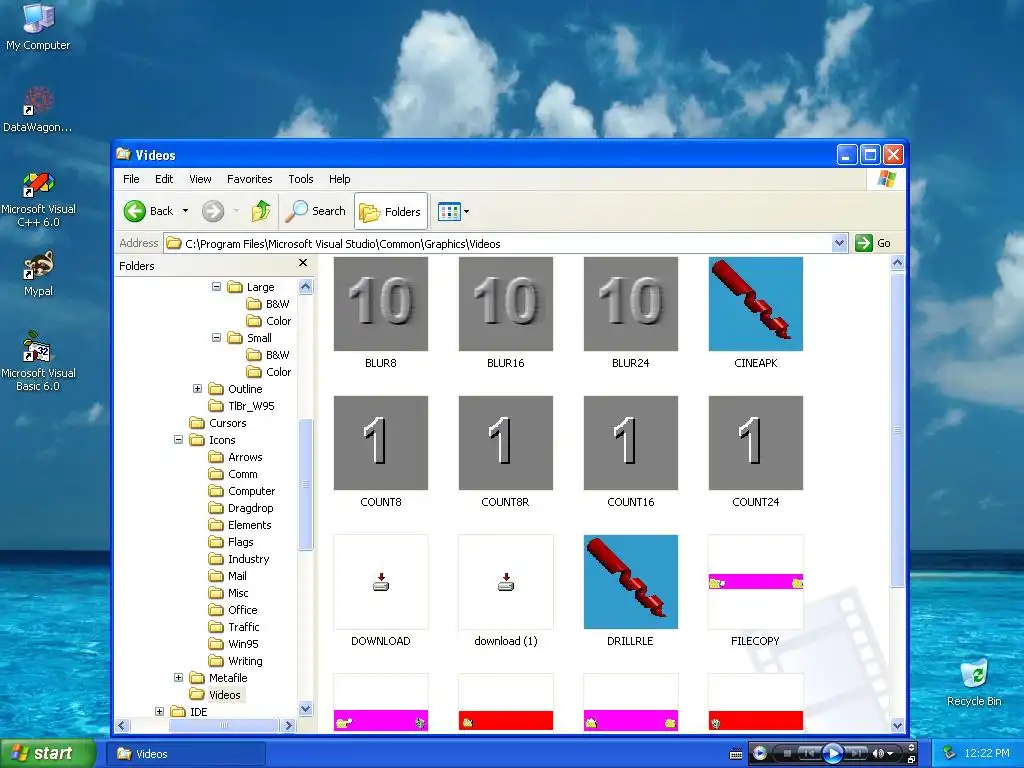The image size is (1024, 768).
Task: Select the BLUR24 video thumbnail
Action: pos(631,304)
